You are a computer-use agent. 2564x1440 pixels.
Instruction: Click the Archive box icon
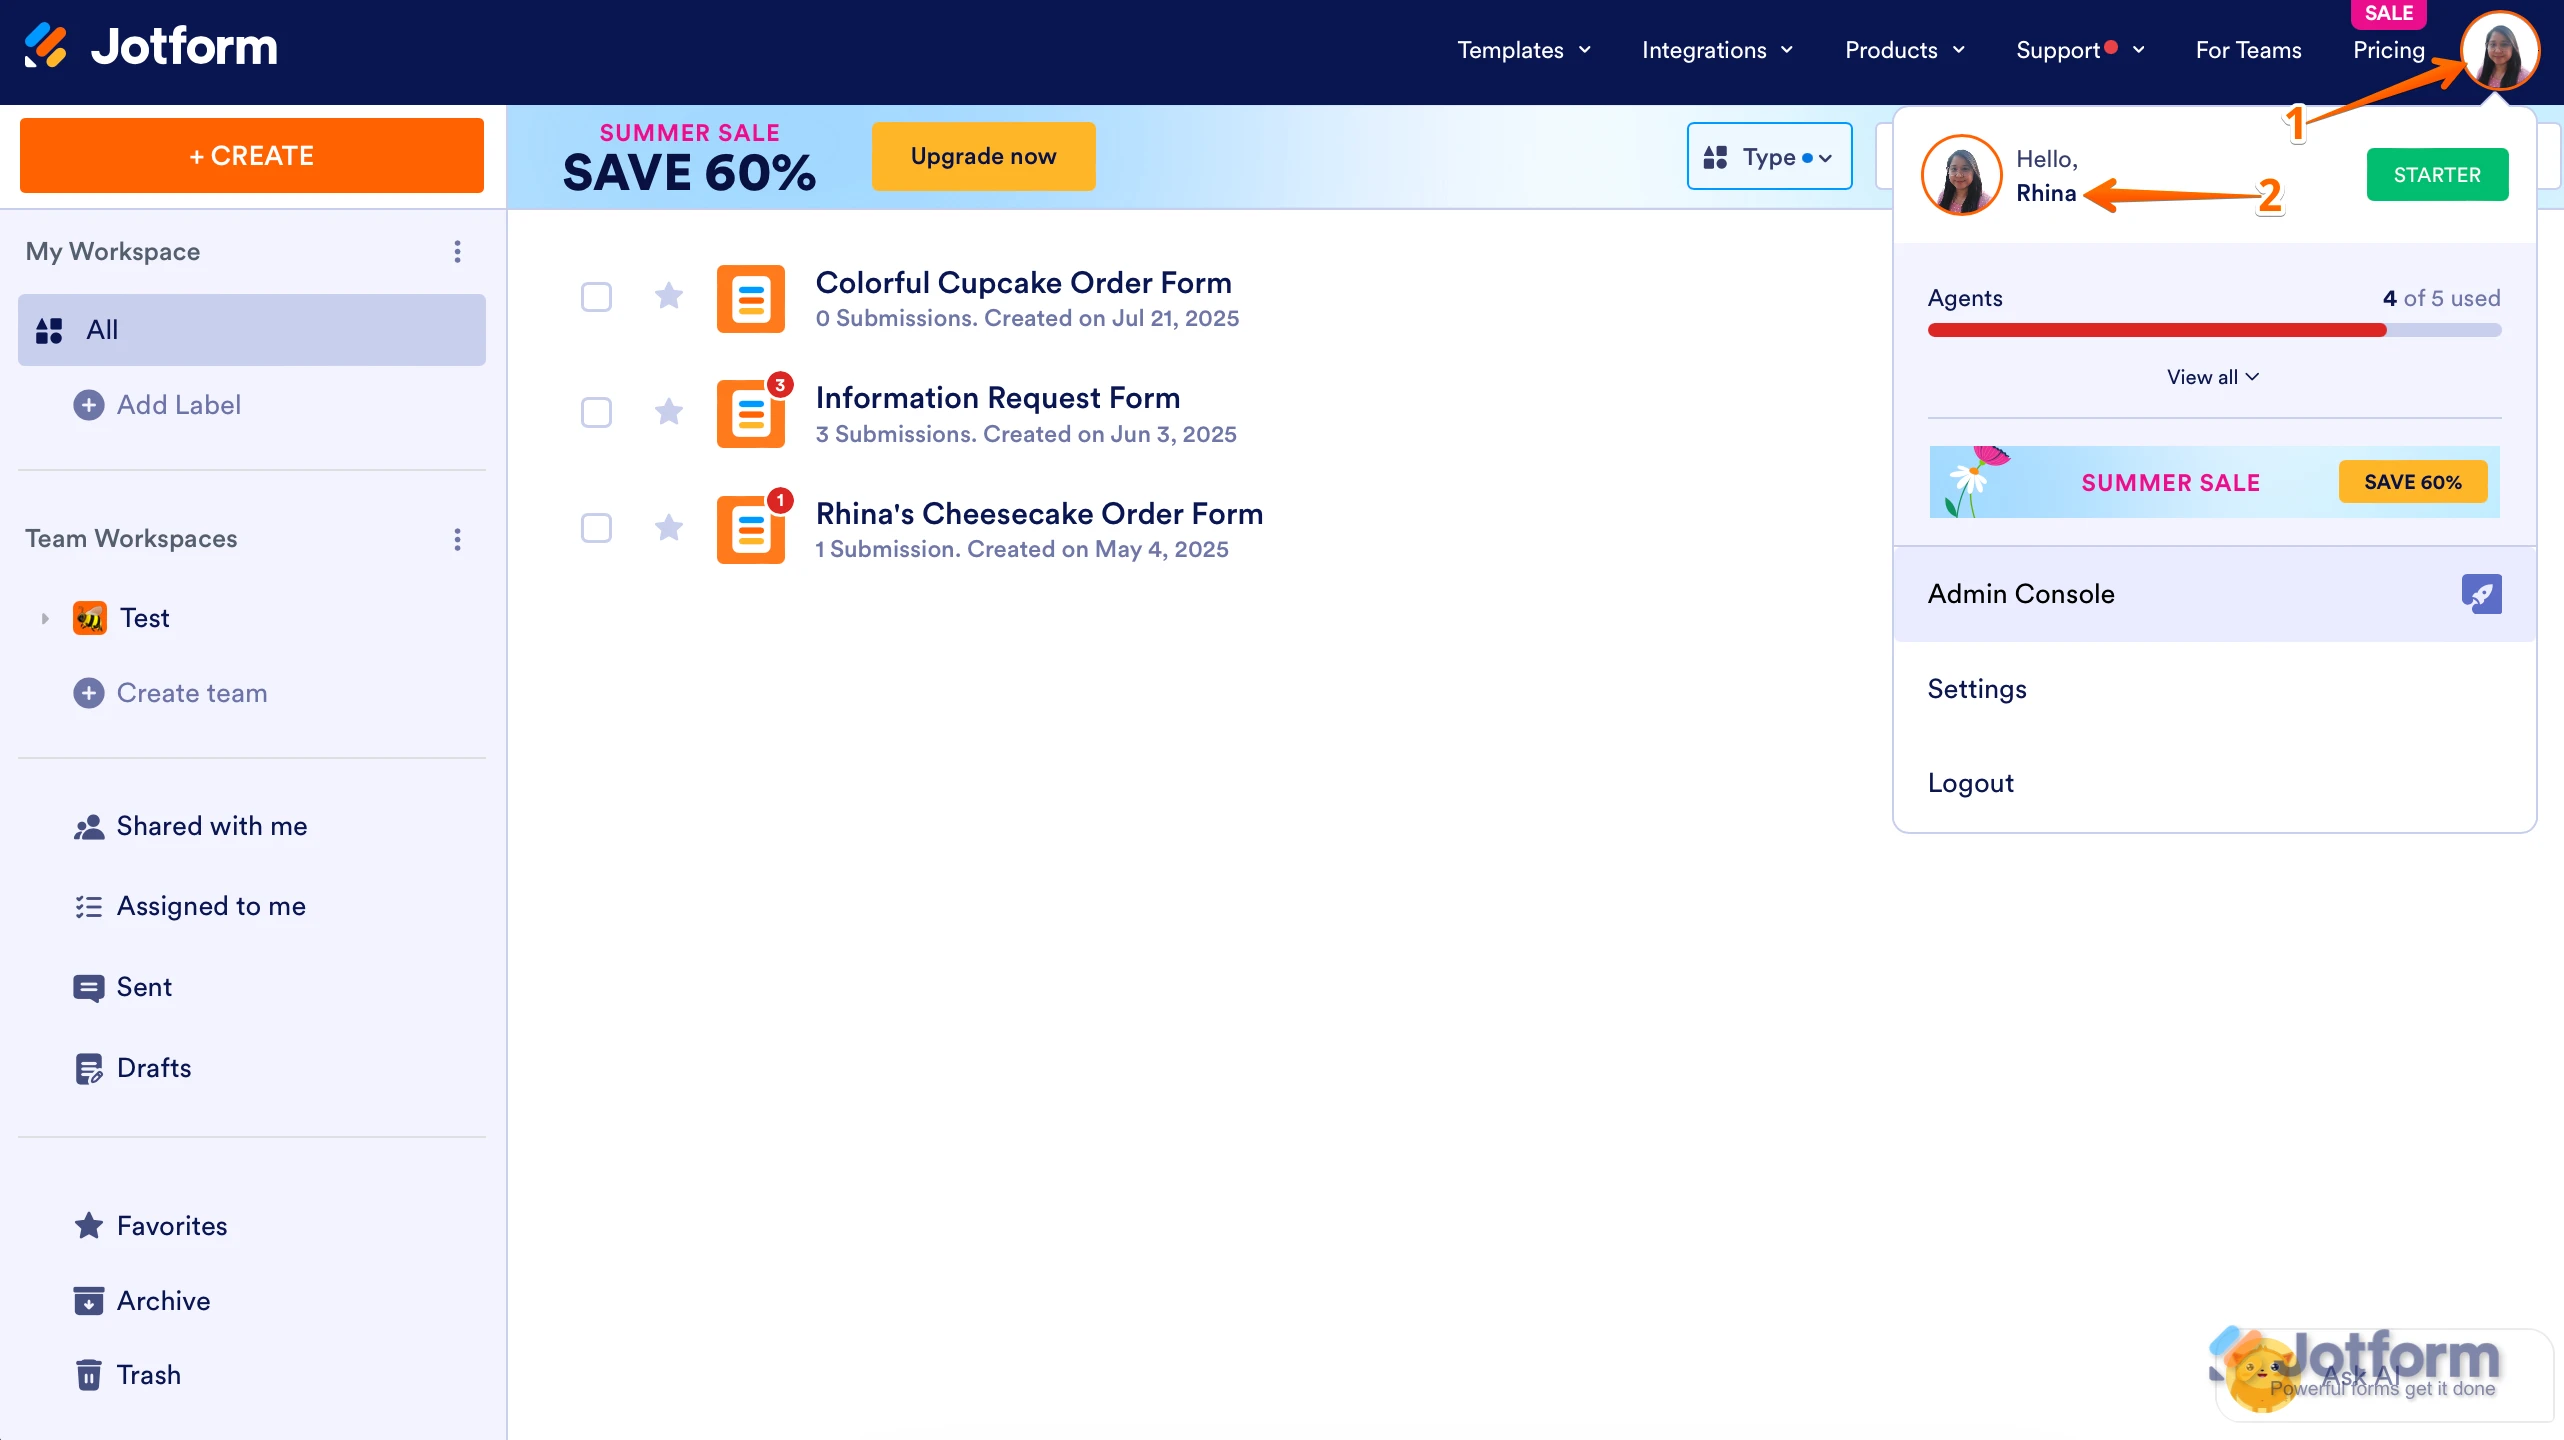89,1301
